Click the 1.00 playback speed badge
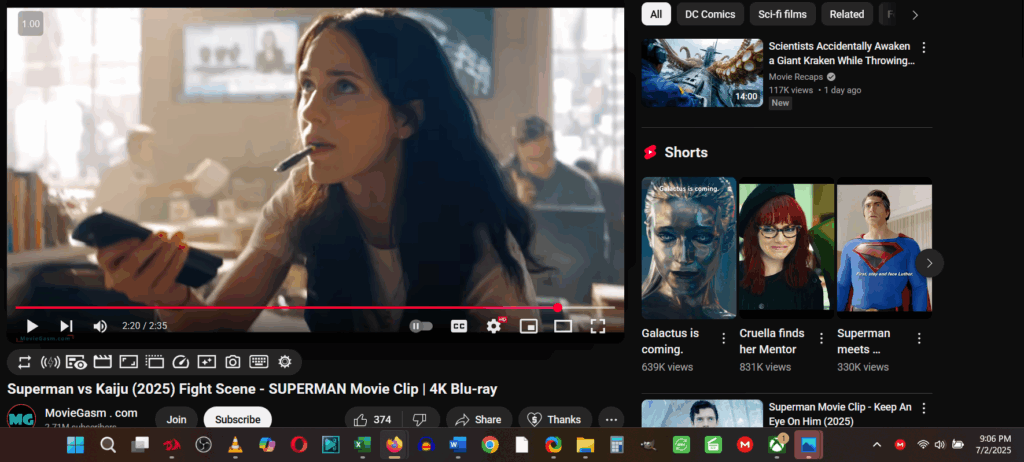Screen dimensions: 1024x462 click(31, 24)
